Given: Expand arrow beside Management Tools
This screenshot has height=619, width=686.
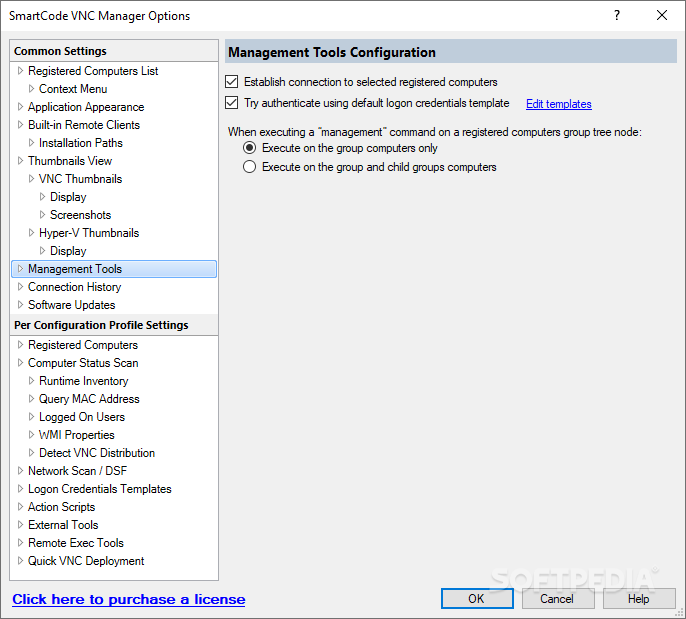Looking at the screenshot, I should point(20,269).
